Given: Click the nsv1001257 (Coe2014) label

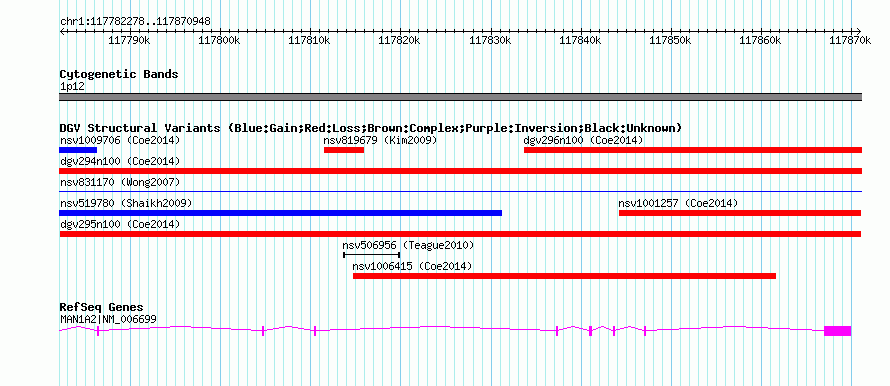Looking at the screenshot, I should tap(678, 203).
